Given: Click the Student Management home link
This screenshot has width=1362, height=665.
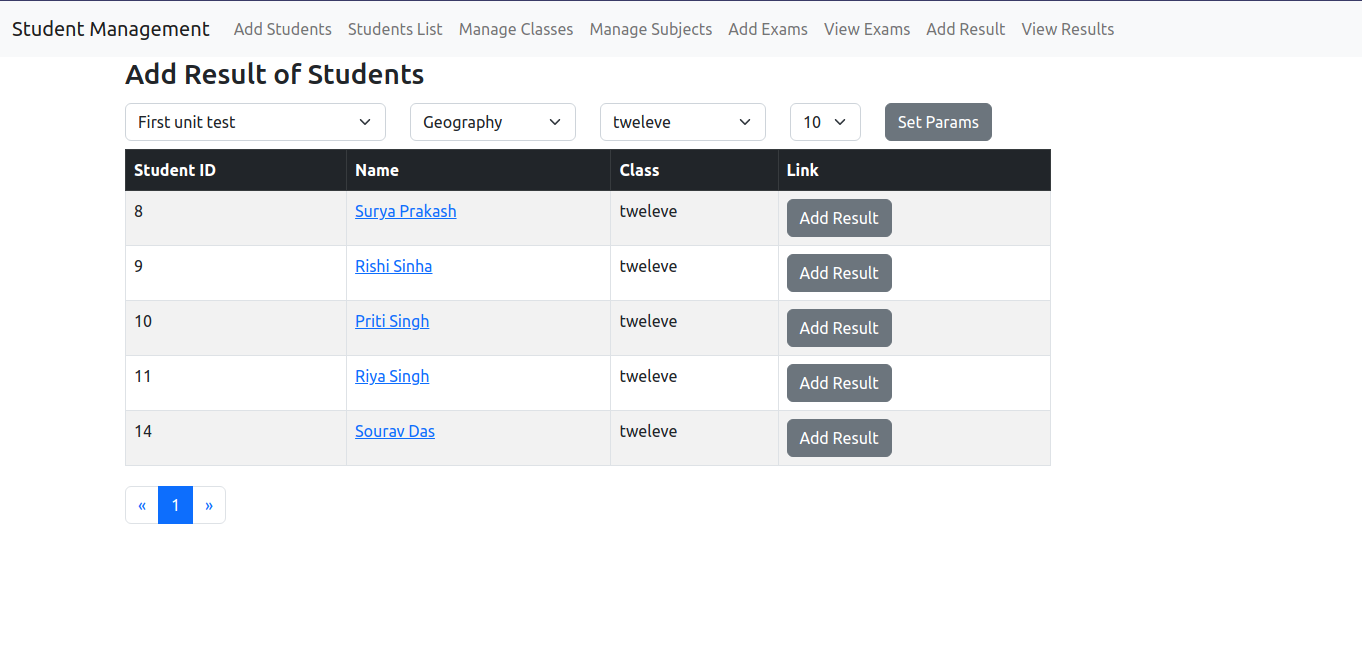Looking at the screenshot, I should [x=110, y=29].
